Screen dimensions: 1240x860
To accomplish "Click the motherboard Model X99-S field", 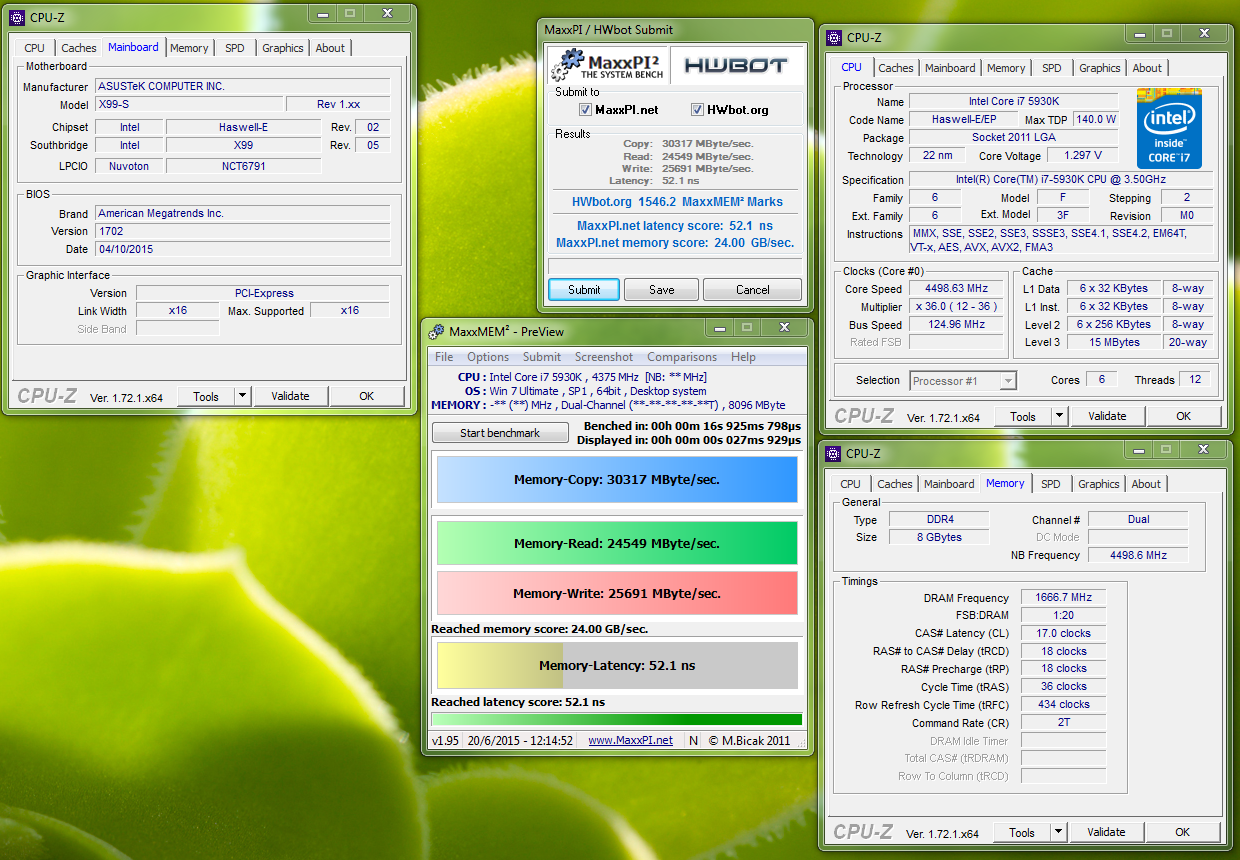I will [189, 104].
